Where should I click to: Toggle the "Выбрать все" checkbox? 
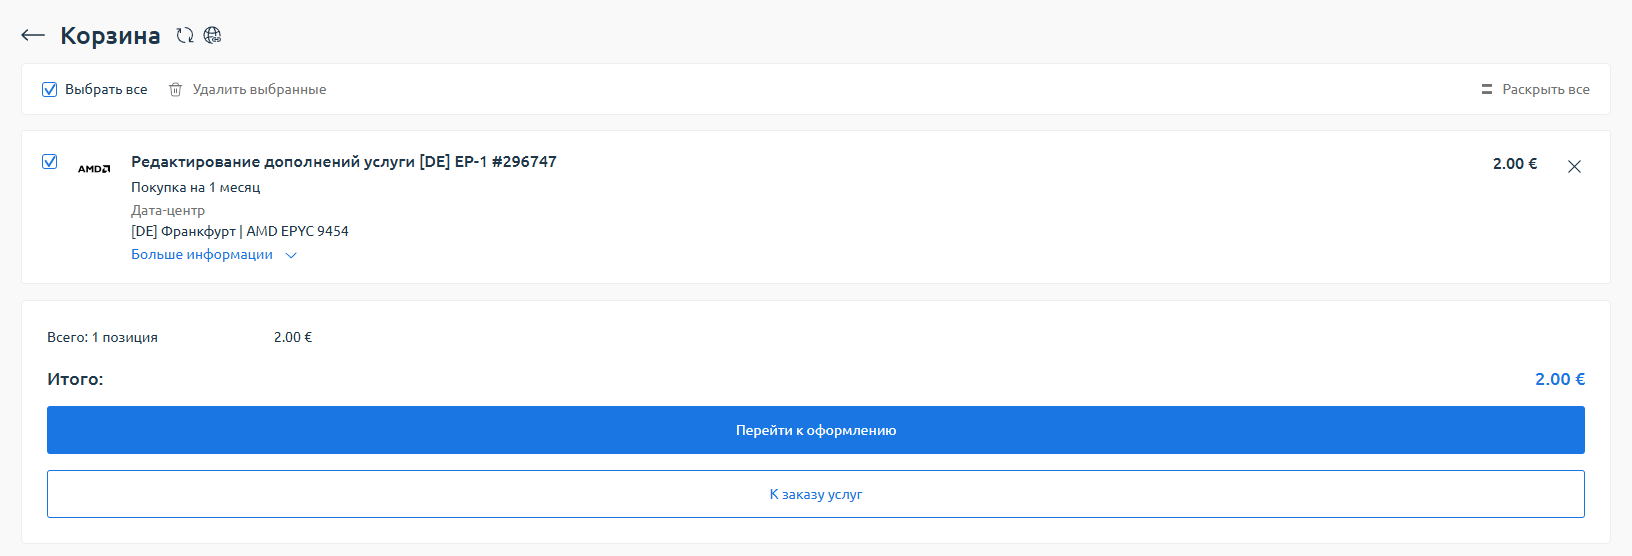[x=50, y=90]
